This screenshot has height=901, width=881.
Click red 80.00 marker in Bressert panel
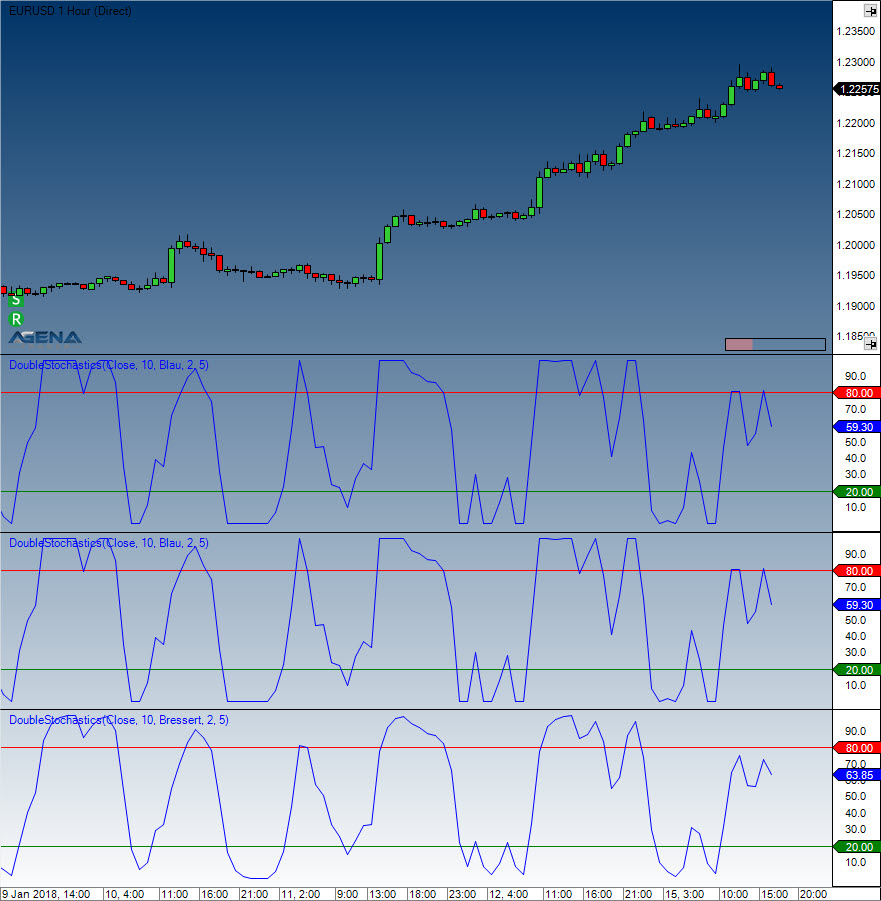point(857,748)
